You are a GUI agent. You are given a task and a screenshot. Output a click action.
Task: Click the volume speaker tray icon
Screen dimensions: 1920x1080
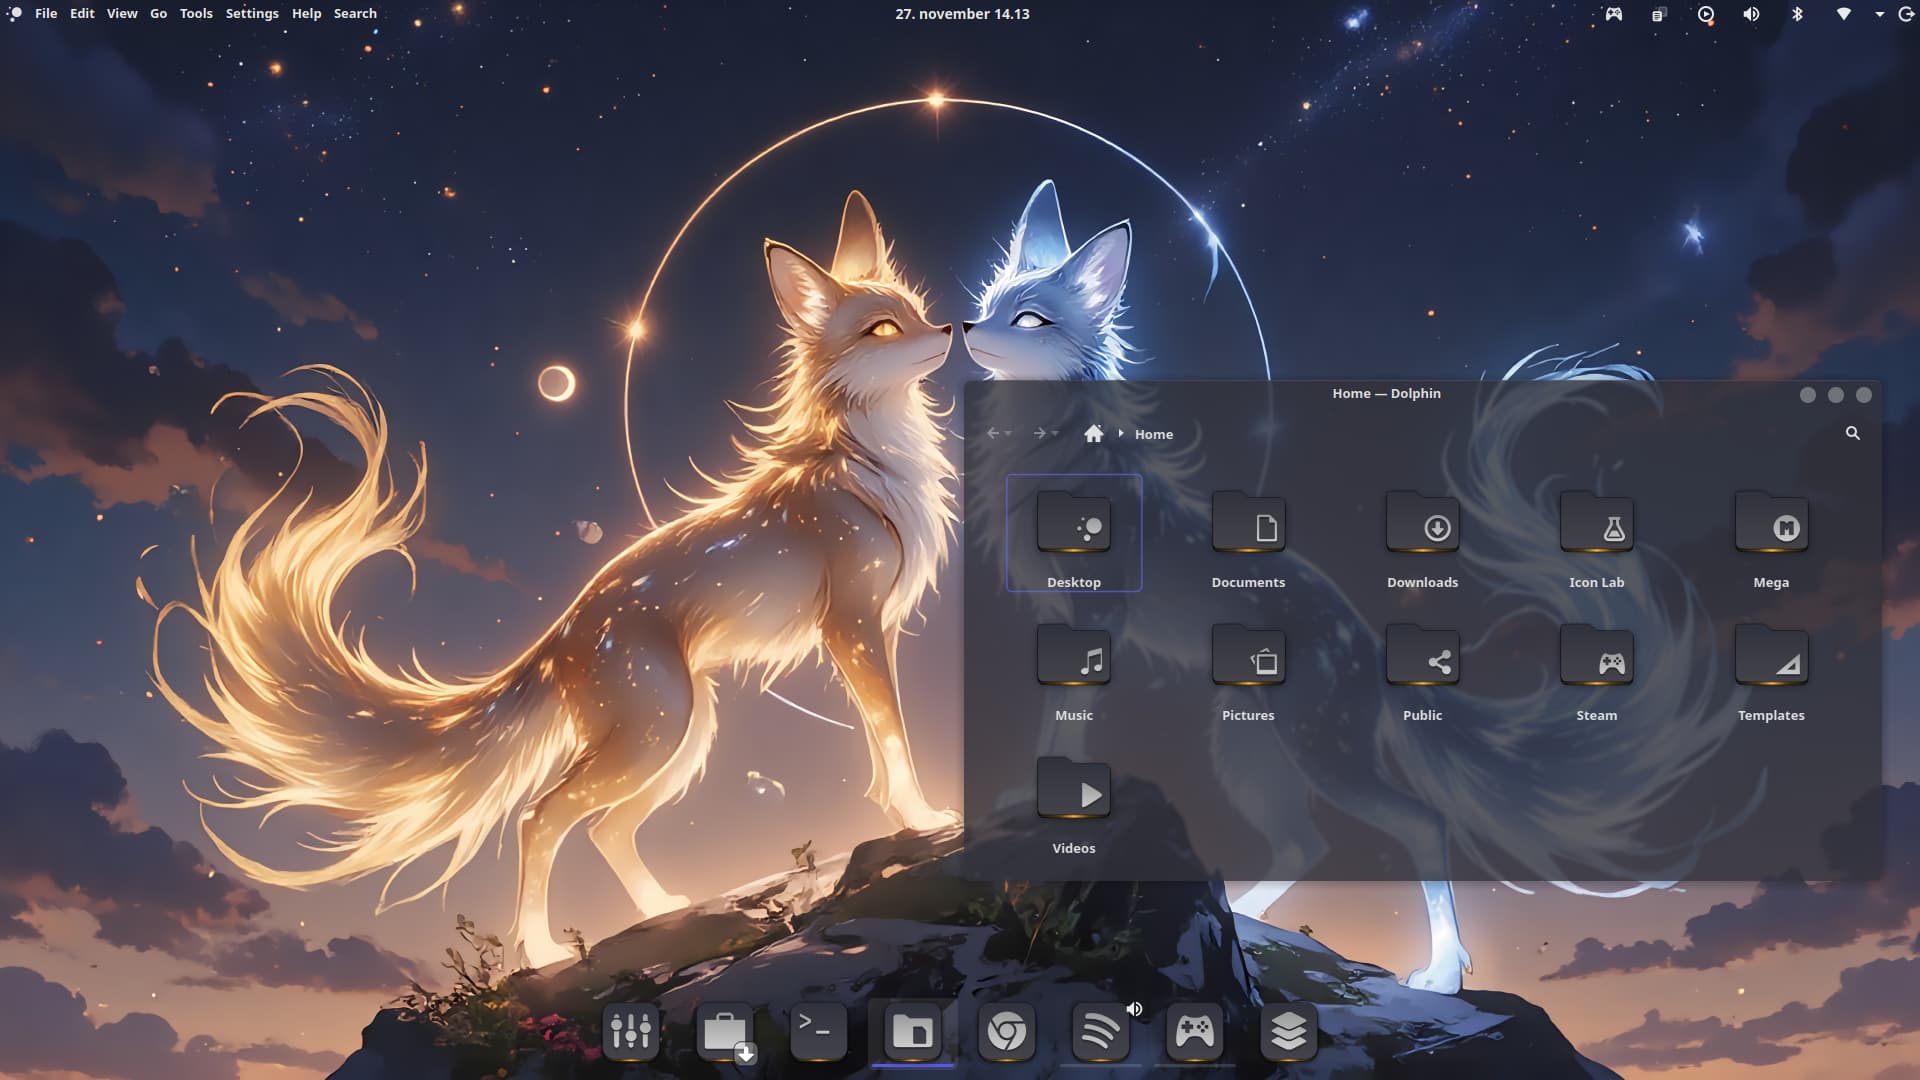point(1751,14)
